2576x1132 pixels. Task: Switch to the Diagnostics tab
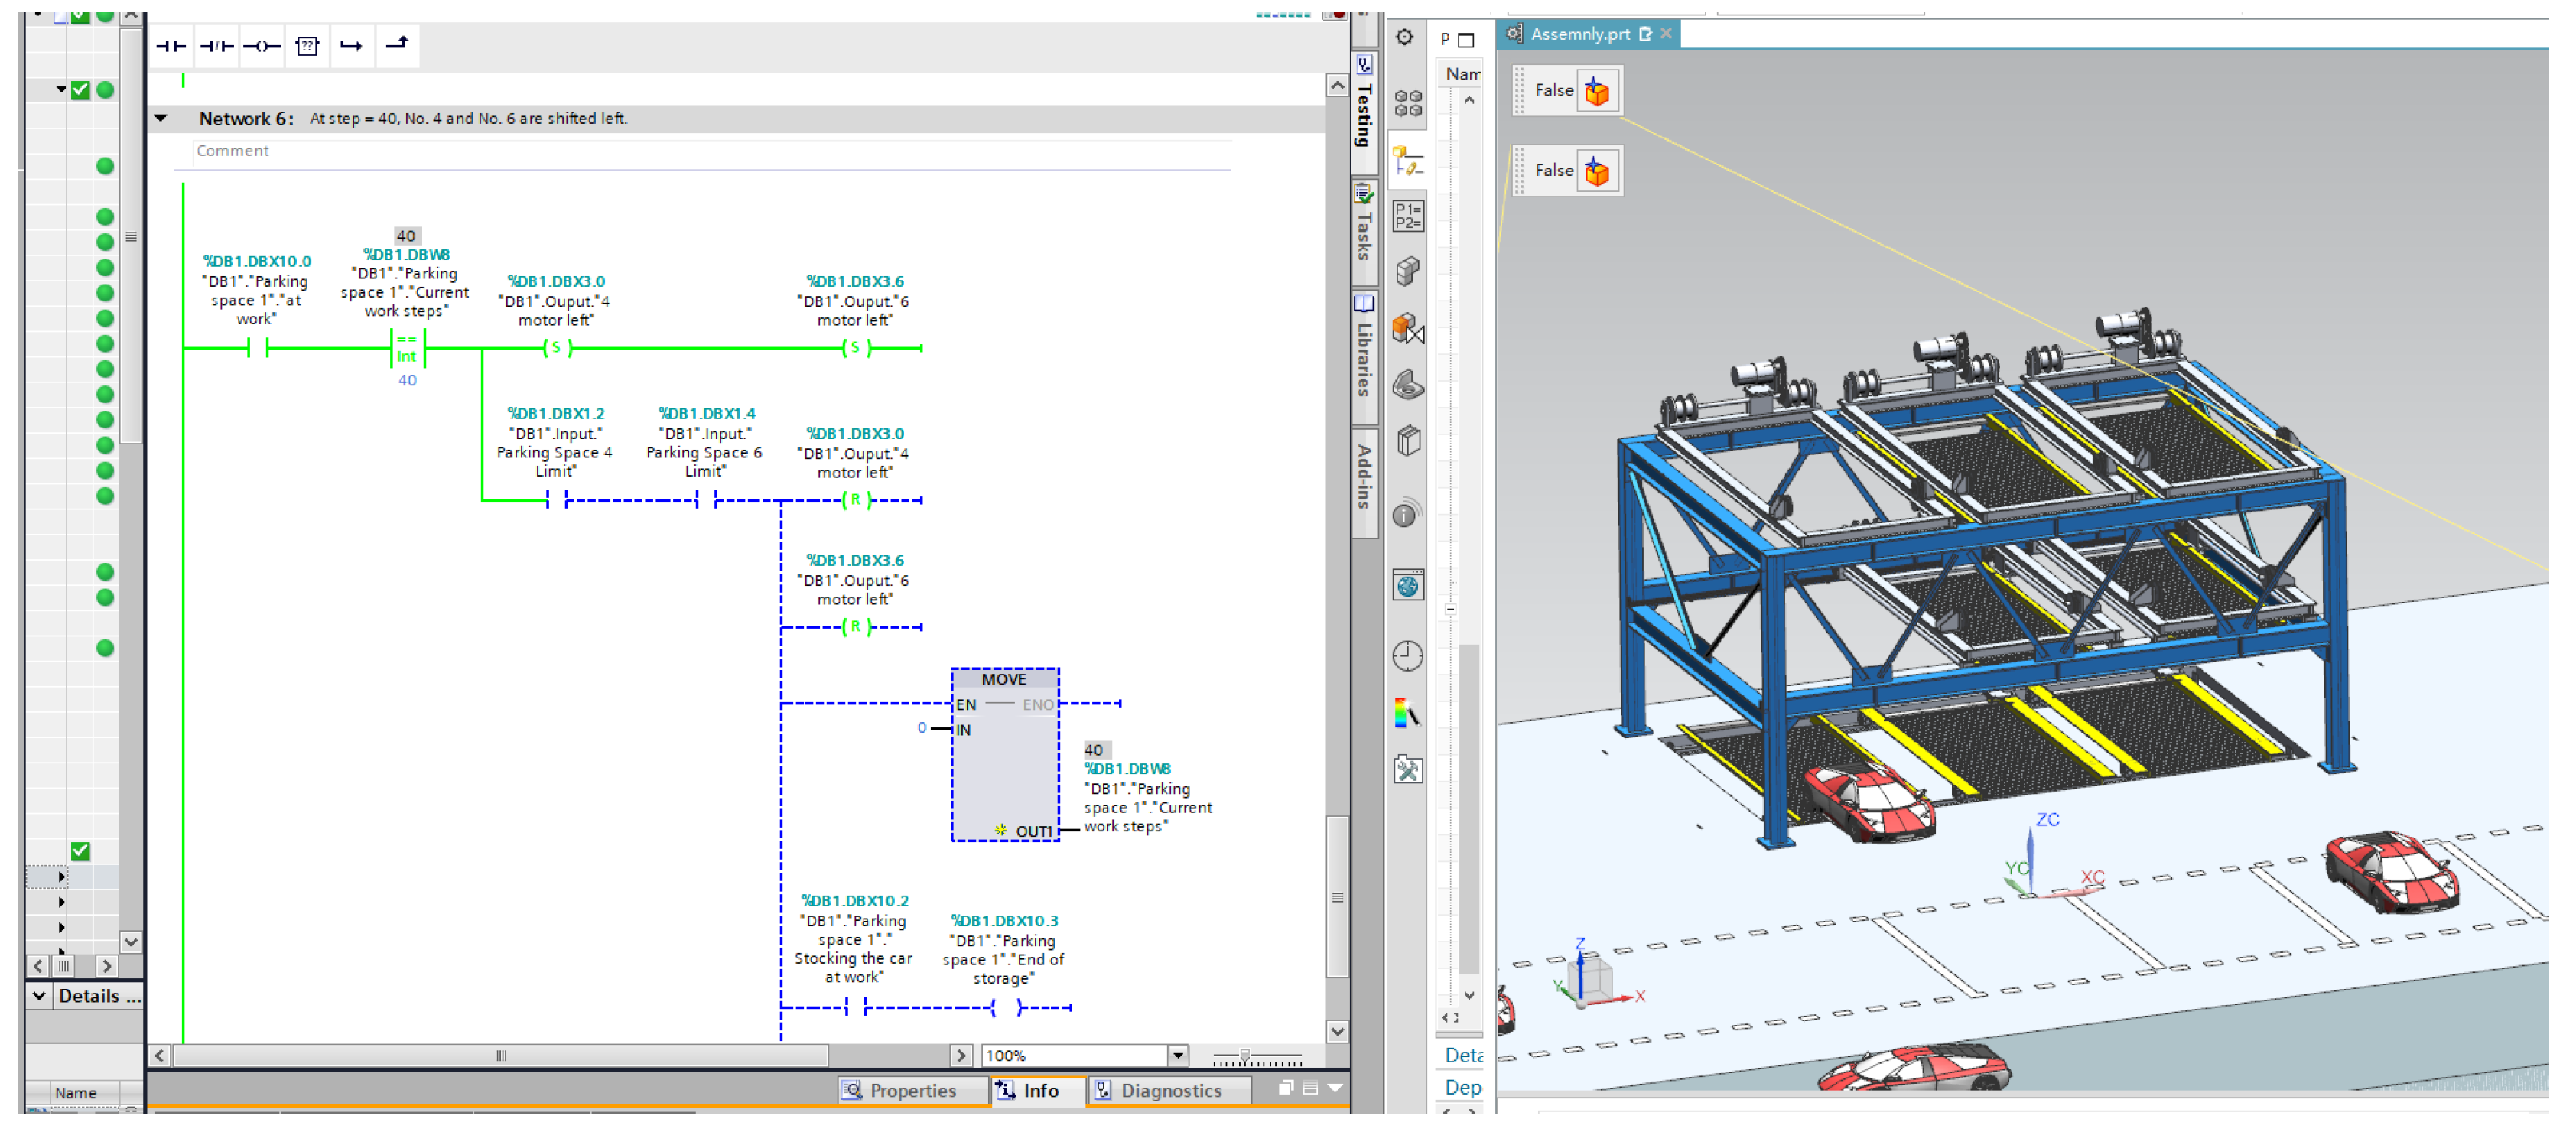(x=1169, y=1090)
